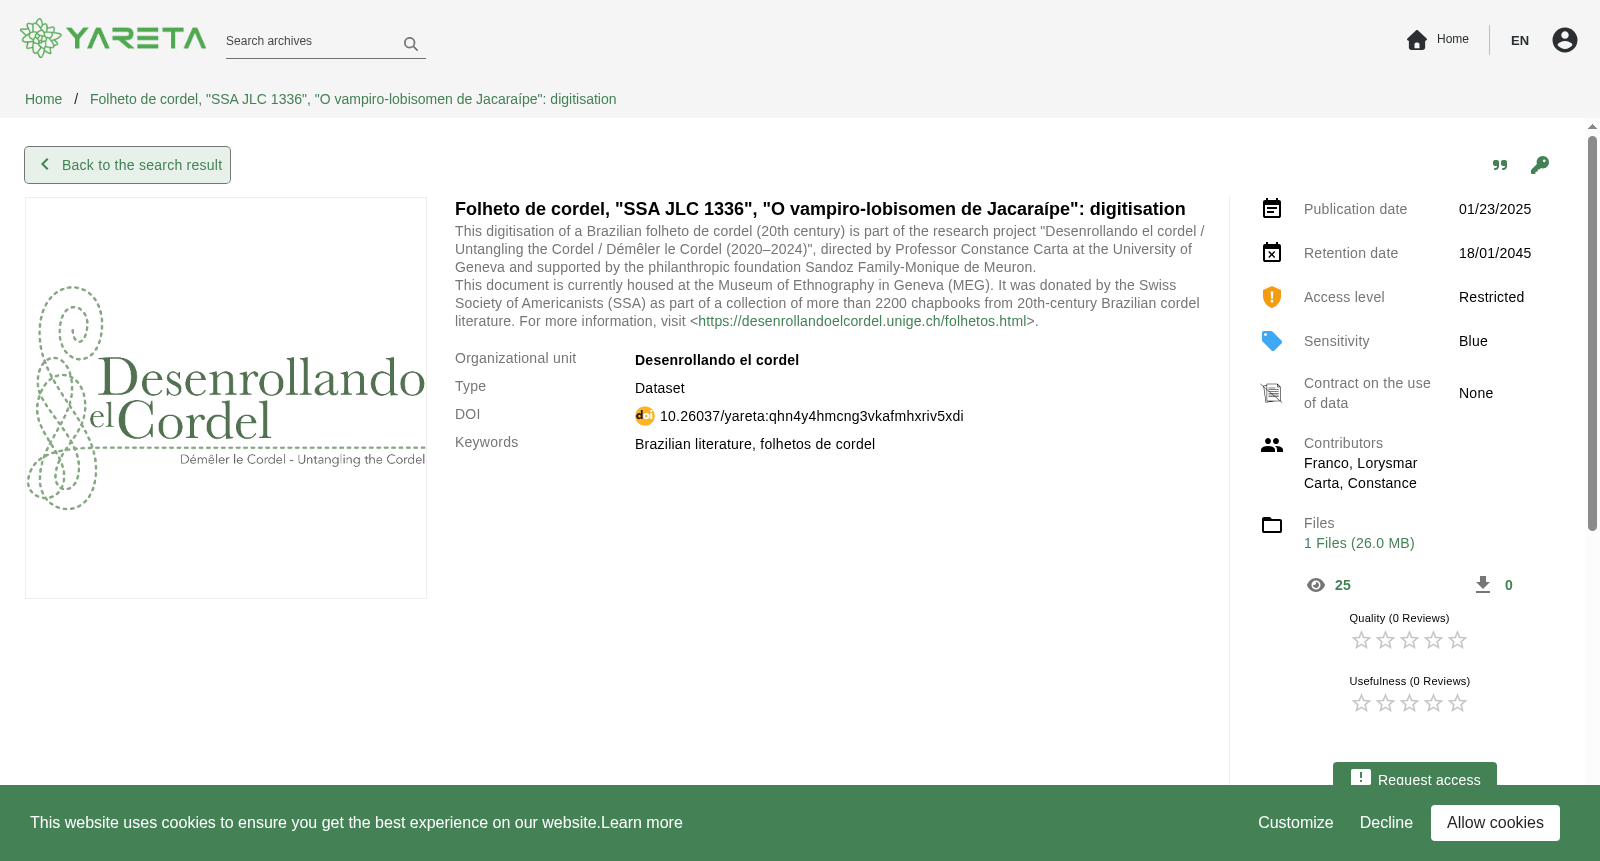Click the key access icon
This screenshot has width=1600, height=861.
coord(1540,165)
